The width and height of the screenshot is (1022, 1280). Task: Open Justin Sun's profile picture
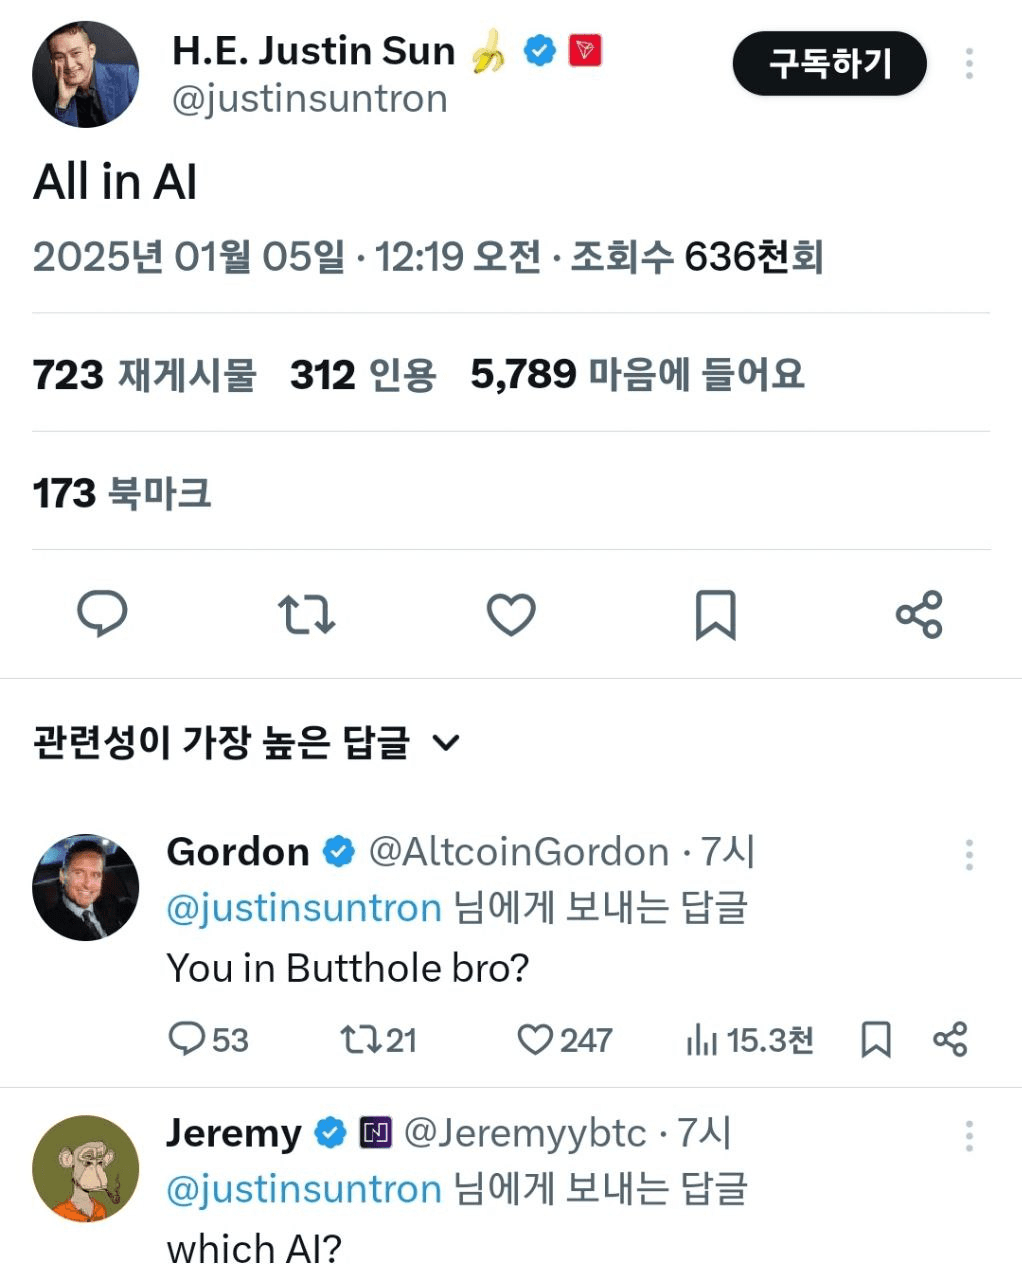[x=85, y=75]
